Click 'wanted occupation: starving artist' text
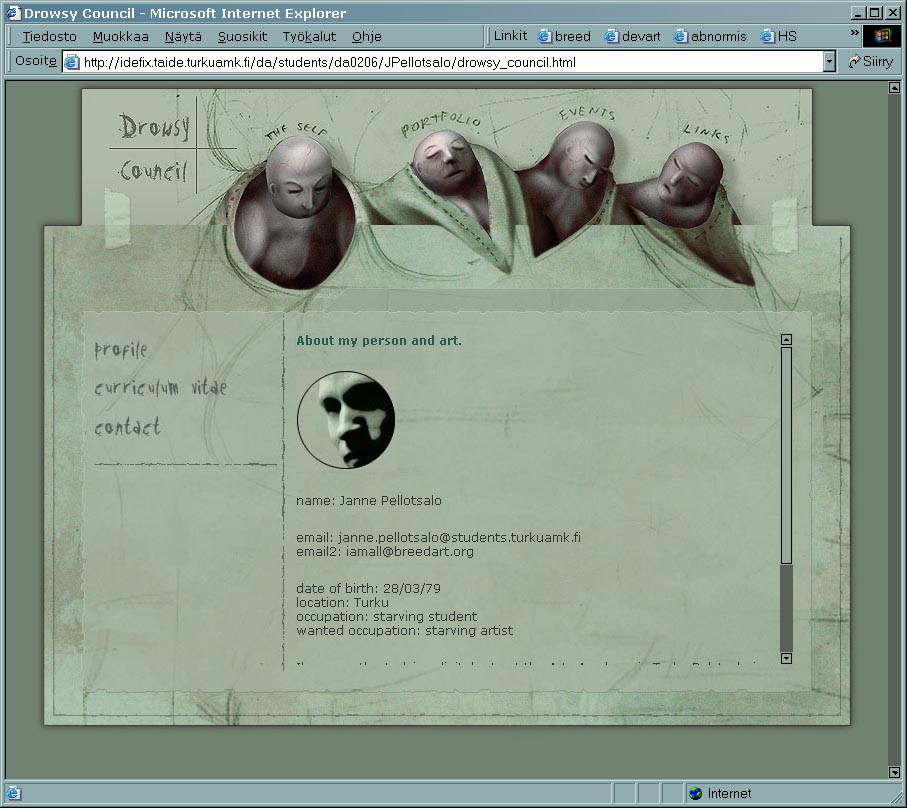Screen dimensions: 907x808 pos(404,630)
